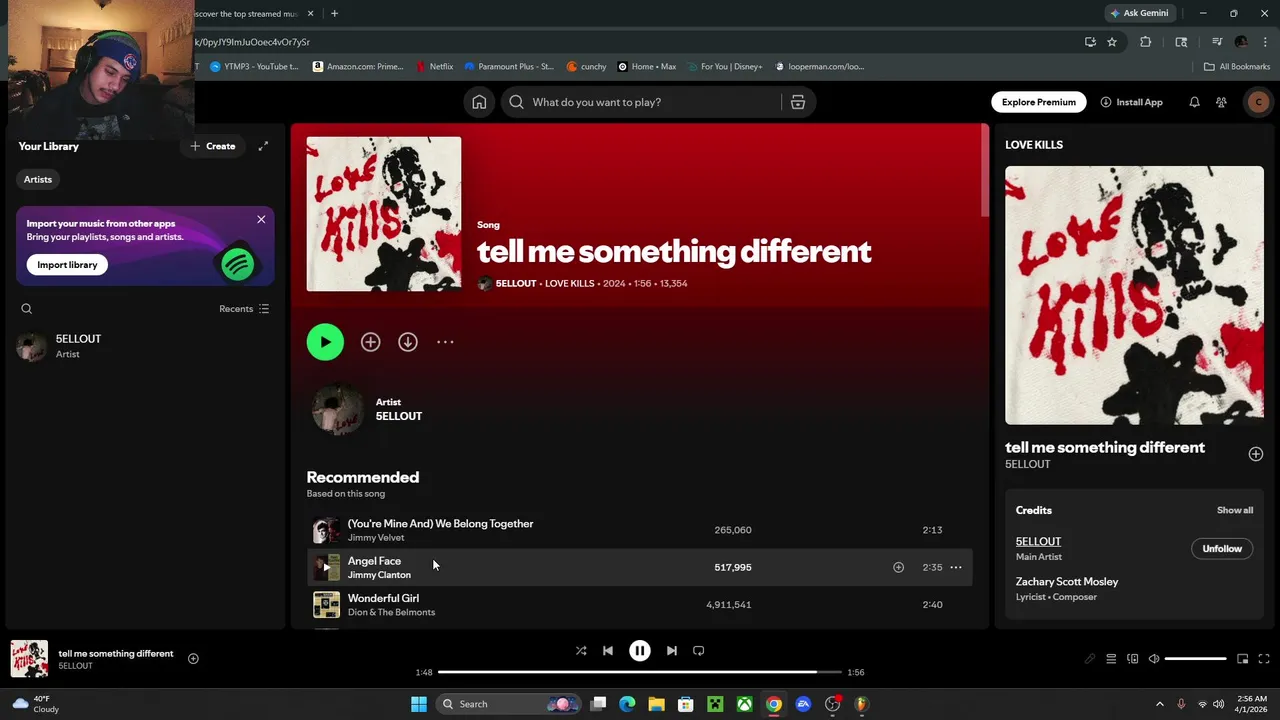
Task: Seek on the song progress bar
Action: pyautogui.click(x=640, y=672)
